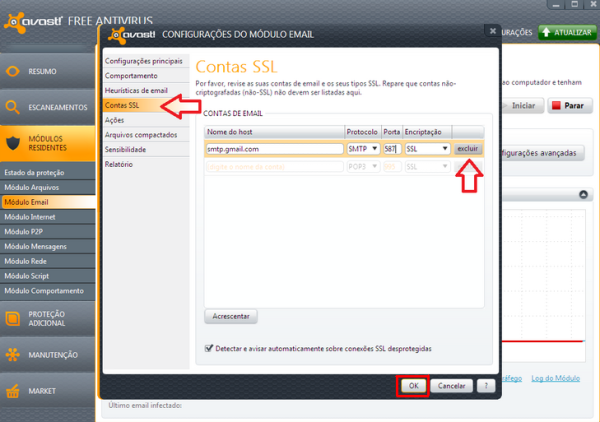Click the Parar button in main window
600x422 pixels.
[569, 106]
